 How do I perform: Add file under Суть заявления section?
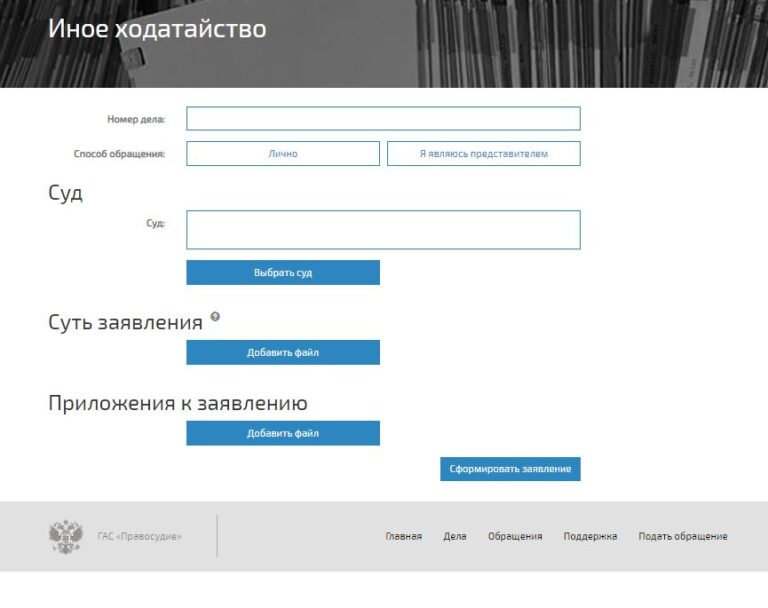[283, 353]
